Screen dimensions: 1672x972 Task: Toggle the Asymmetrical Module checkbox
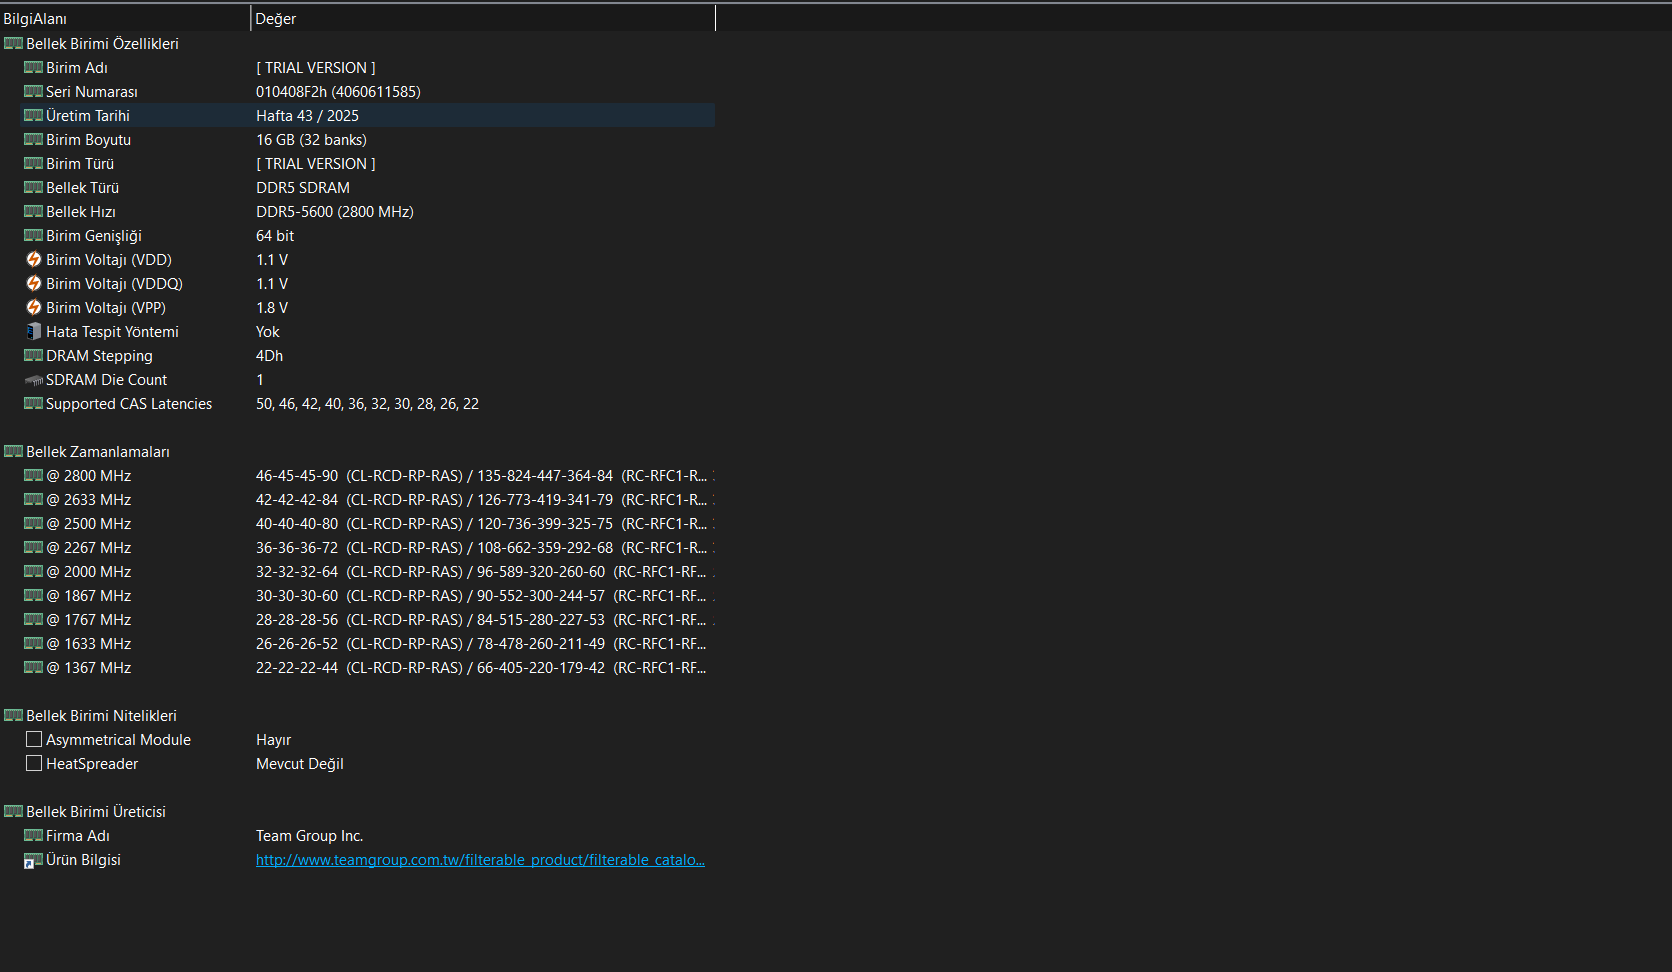pyautogui.click(x=34, y=740)
